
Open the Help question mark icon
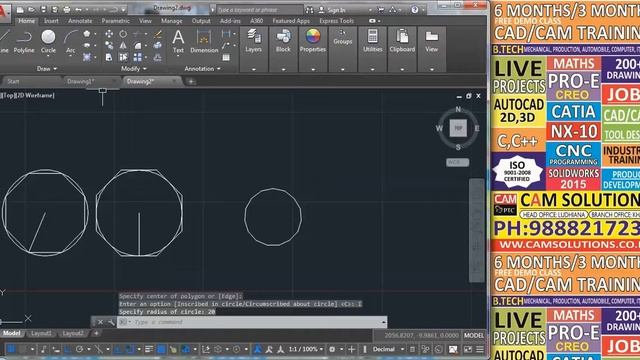[x=415, y=9]
